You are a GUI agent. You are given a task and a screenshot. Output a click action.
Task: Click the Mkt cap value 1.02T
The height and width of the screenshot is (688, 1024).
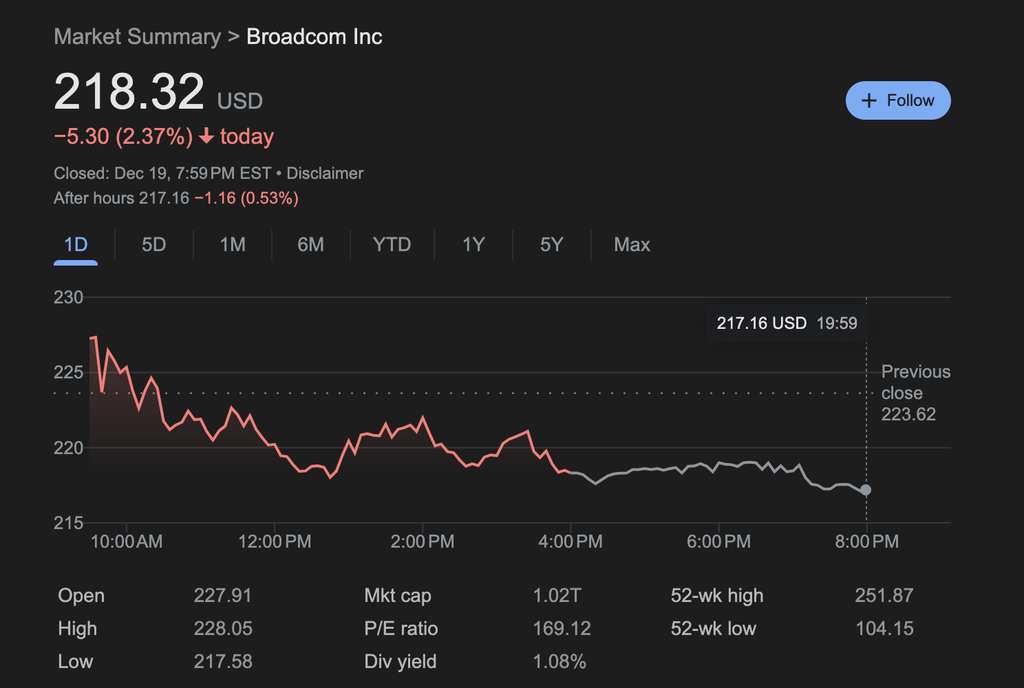[556, 595]
